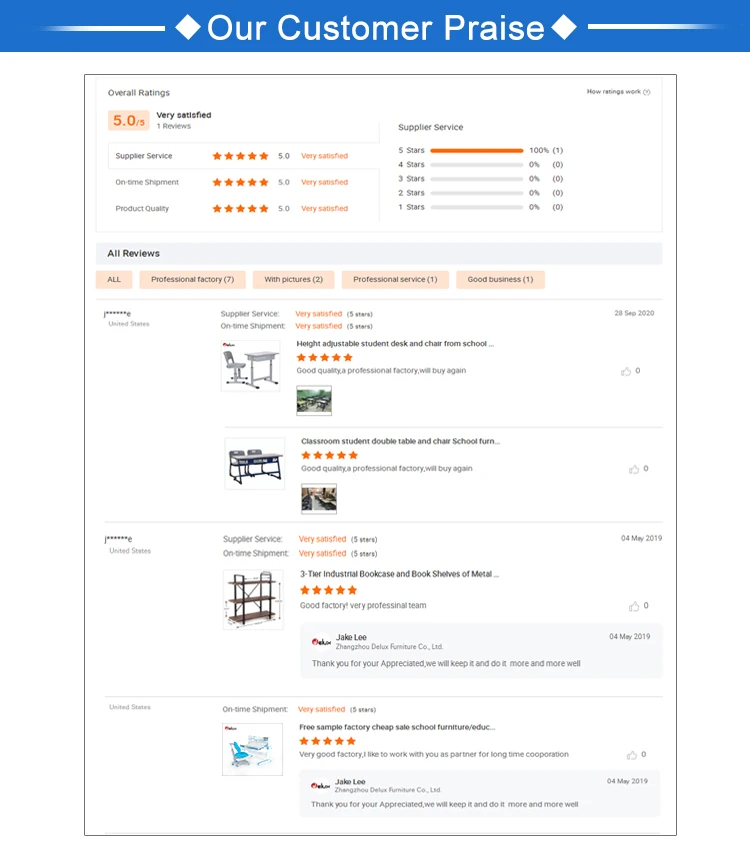Click Delux logo in second Jake Lee reply
750x850 pixels.
[320, 785]
